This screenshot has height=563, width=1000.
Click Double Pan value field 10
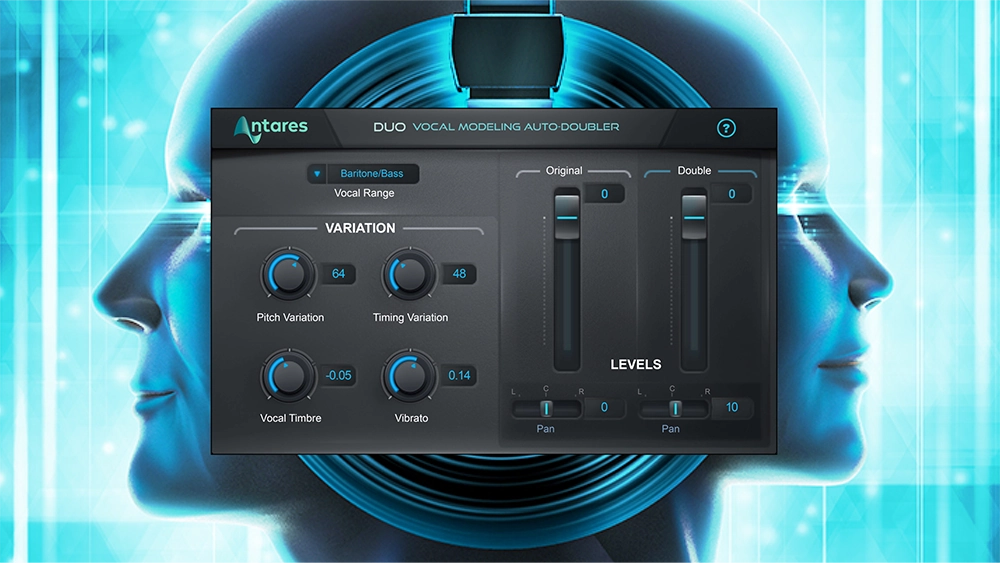tap(732, 407)
